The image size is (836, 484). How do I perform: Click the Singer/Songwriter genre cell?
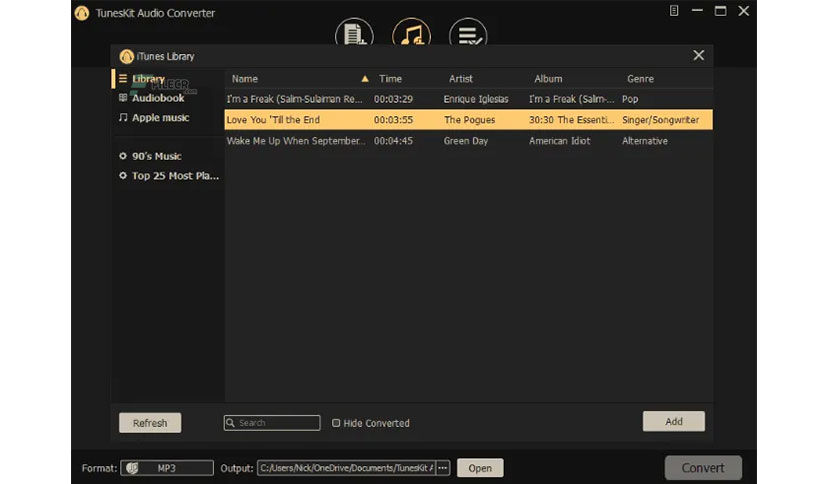(660, 120)
